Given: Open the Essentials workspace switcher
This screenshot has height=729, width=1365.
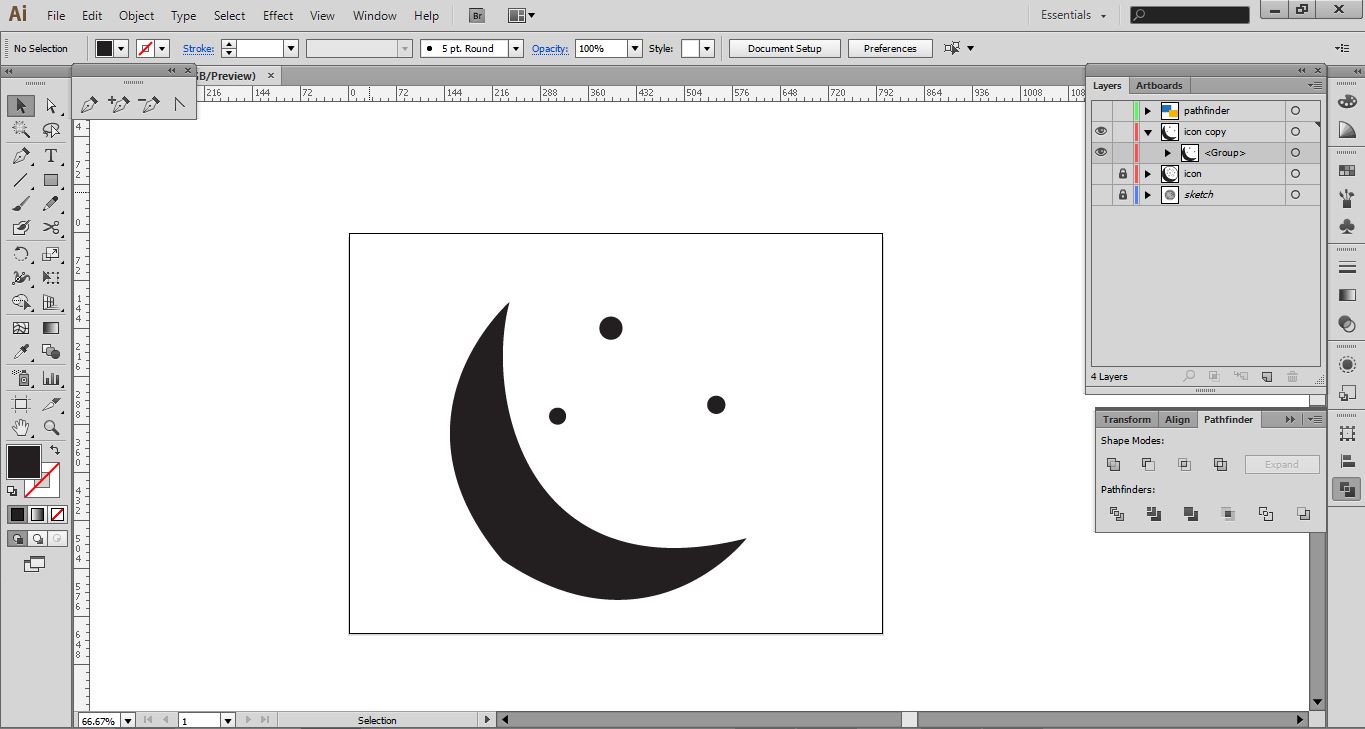Looking at the screenshot, I should (x=1074, y=15).
